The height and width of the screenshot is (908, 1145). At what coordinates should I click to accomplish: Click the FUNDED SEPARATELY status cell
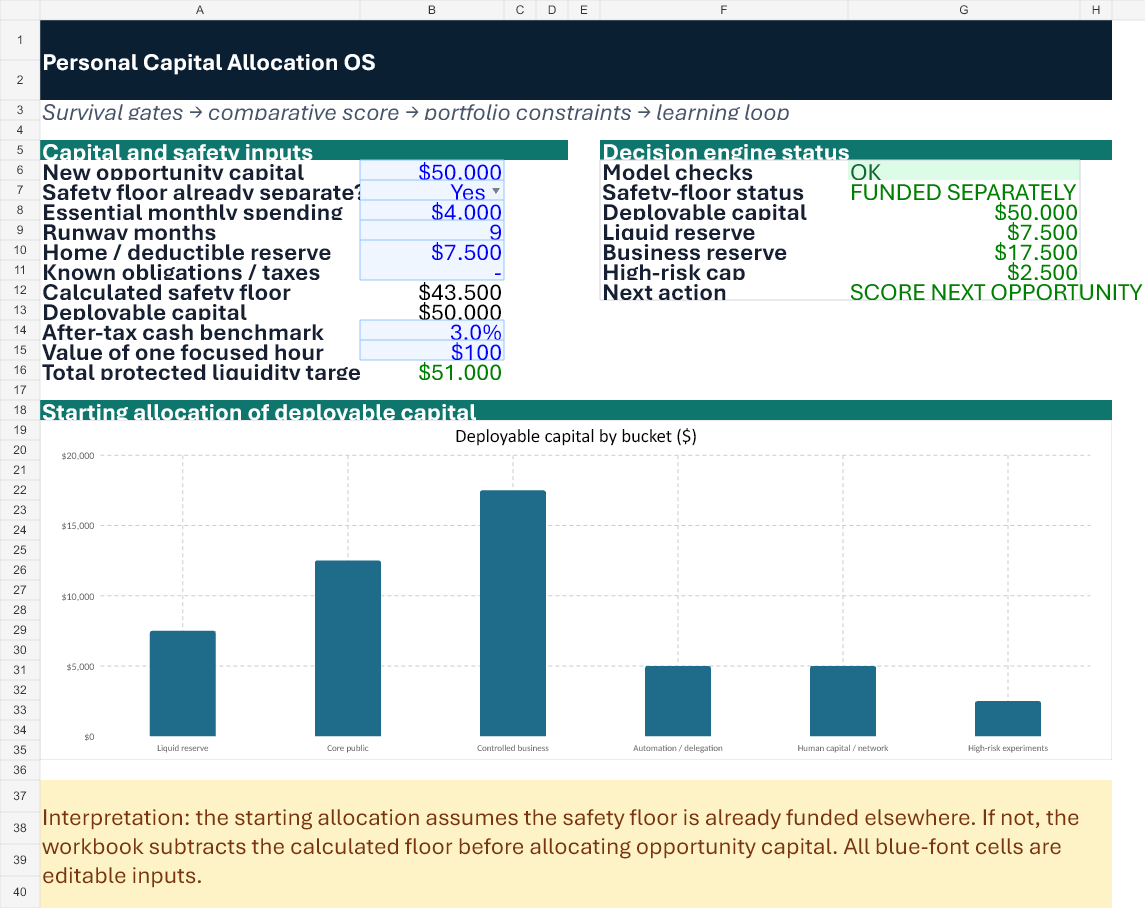[x=963, y=191]
